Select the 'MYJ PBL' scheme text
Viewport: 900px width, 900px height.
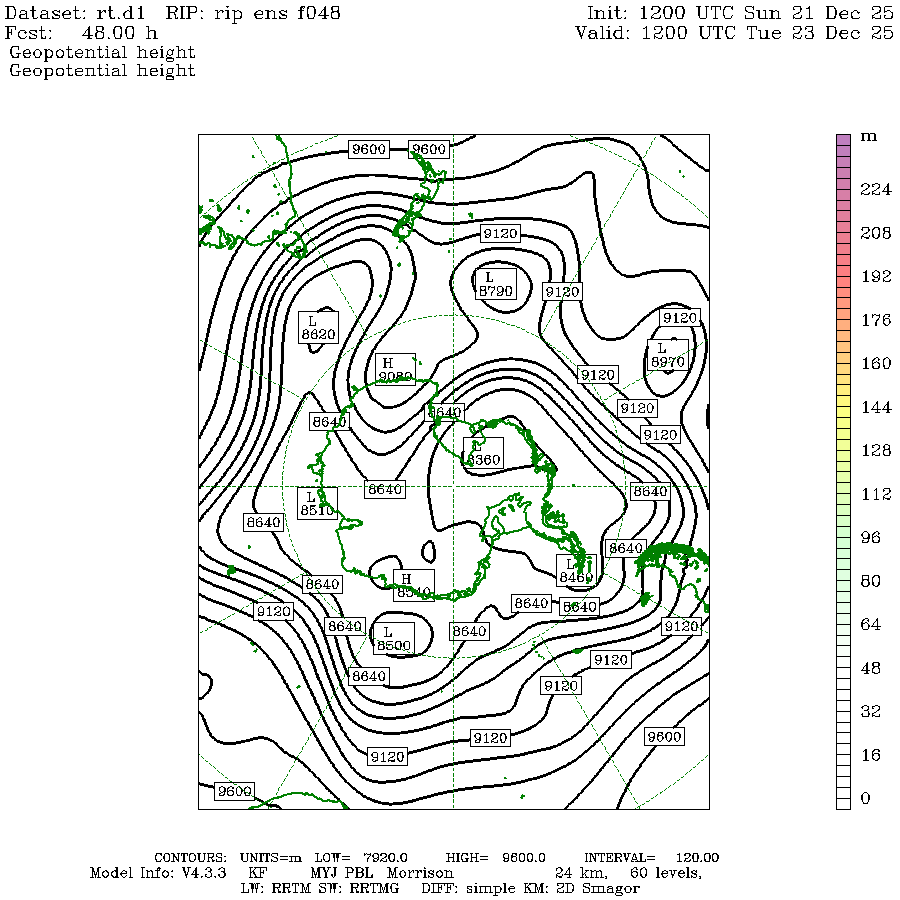coord(342,873)
